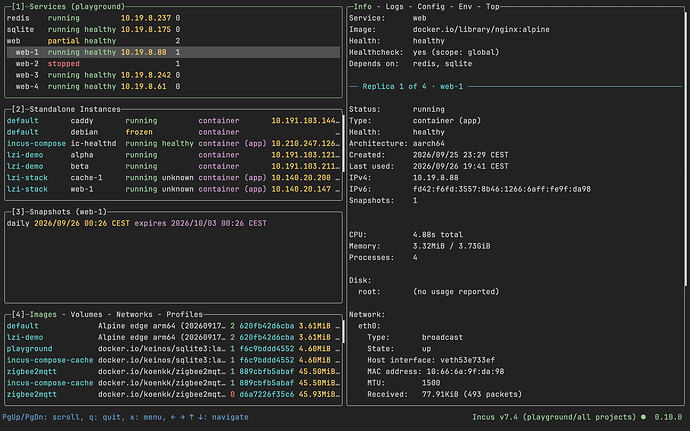The image size is (690, 431).
Task: Click the host interface veth53e733ef
Action: [467, 360]
